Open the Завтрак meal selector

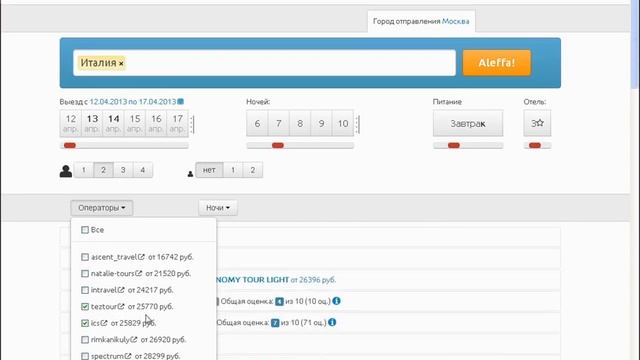(x=468, y=123)
